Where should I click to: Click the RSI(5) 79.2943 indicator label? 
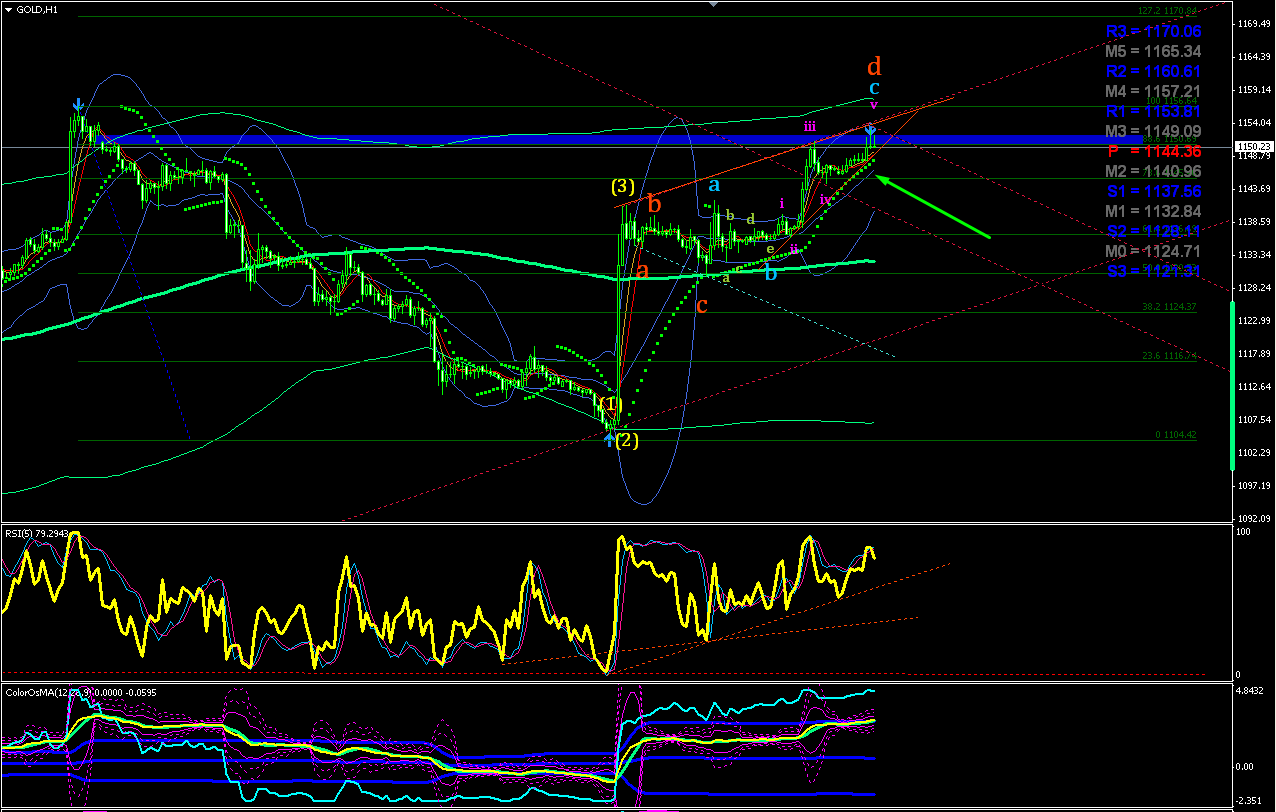37,533
